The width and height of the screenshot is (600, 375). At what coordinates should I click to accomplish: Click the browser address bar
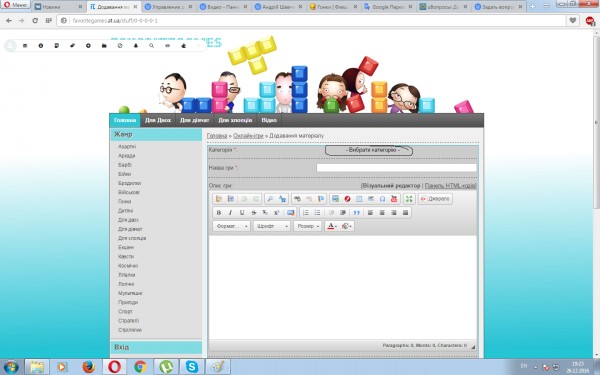[x=312, y=21]
